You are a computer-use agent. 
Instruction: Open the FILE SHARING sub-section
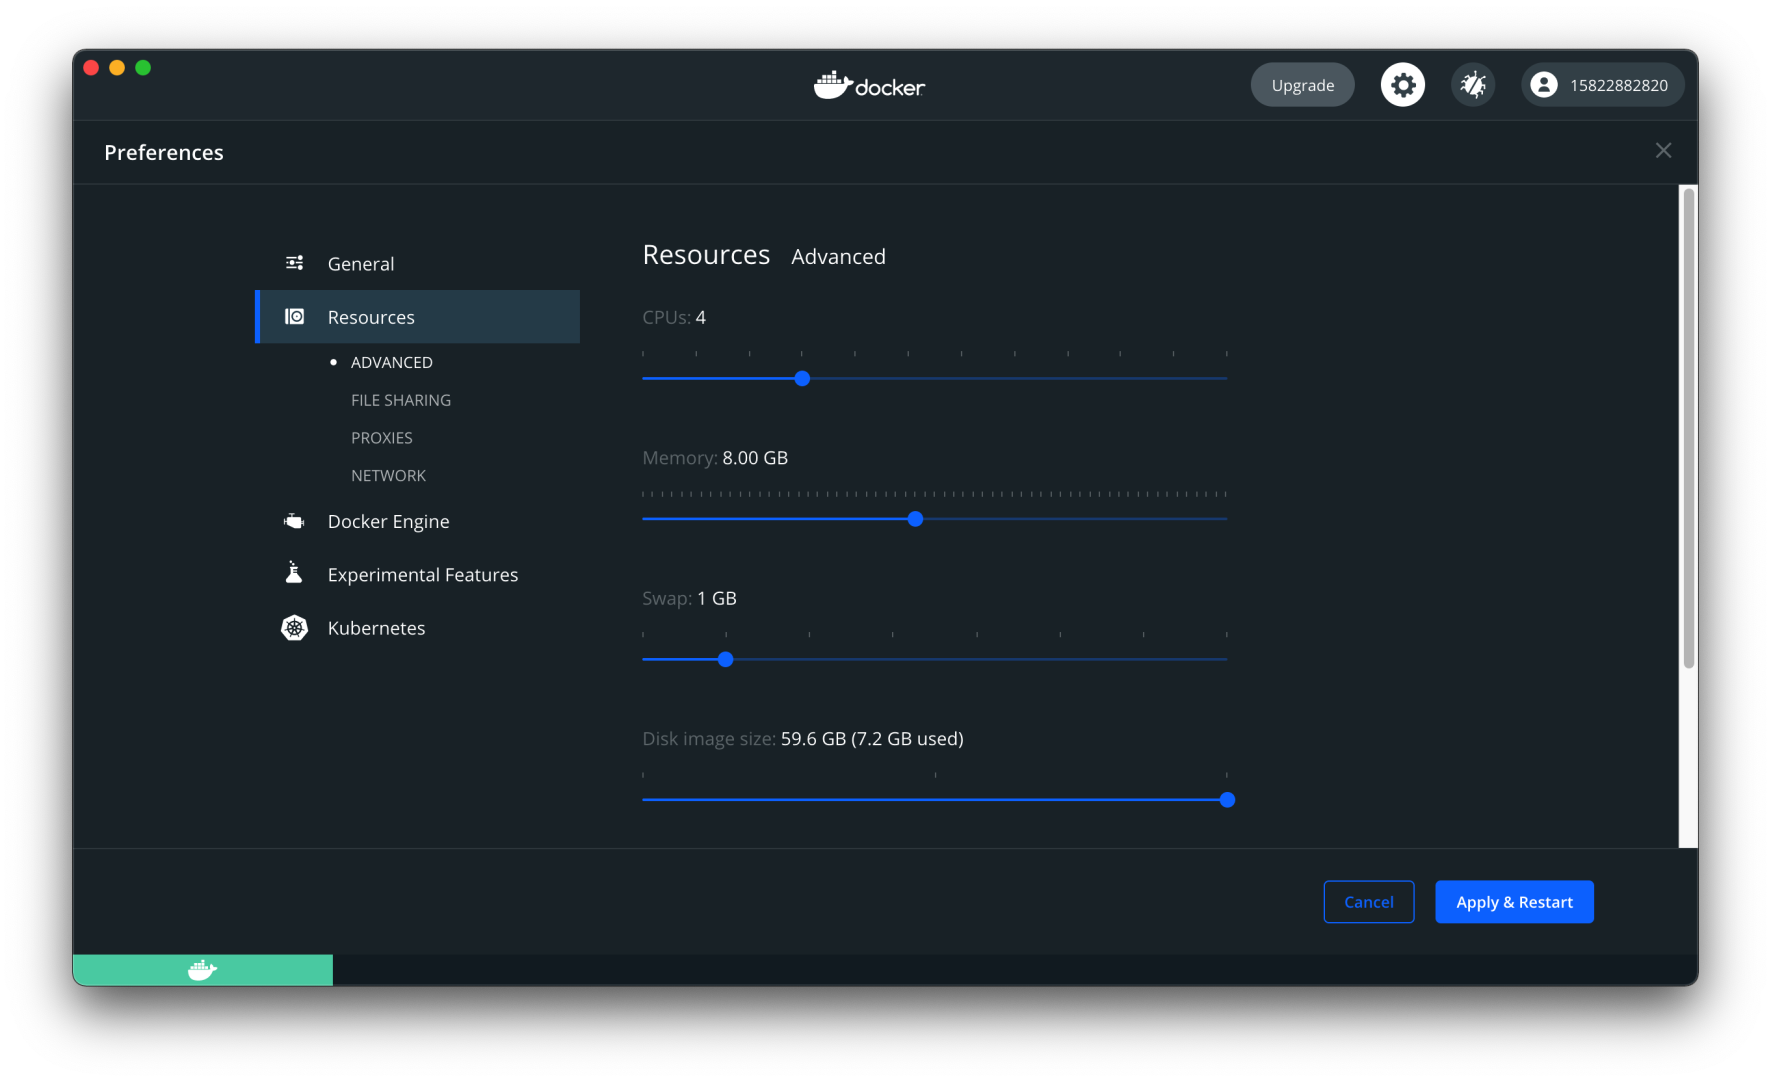click(401, 400)
